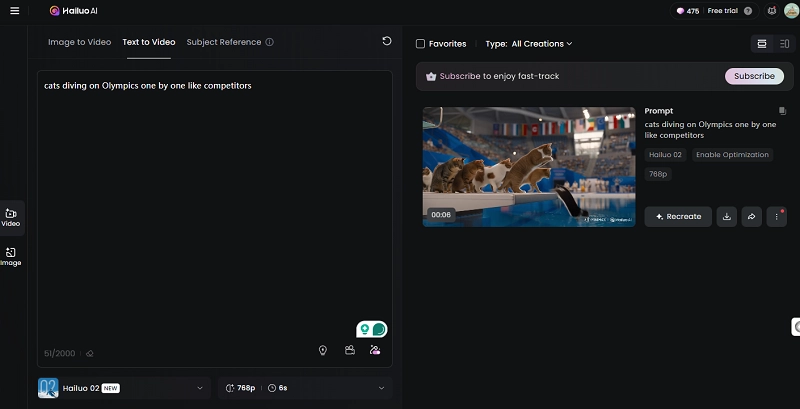Open Type: All Creations dropdown
Image resolution: width=800 pixels, height=409 pixels.
pyautogui.click(x=529, y=44)
